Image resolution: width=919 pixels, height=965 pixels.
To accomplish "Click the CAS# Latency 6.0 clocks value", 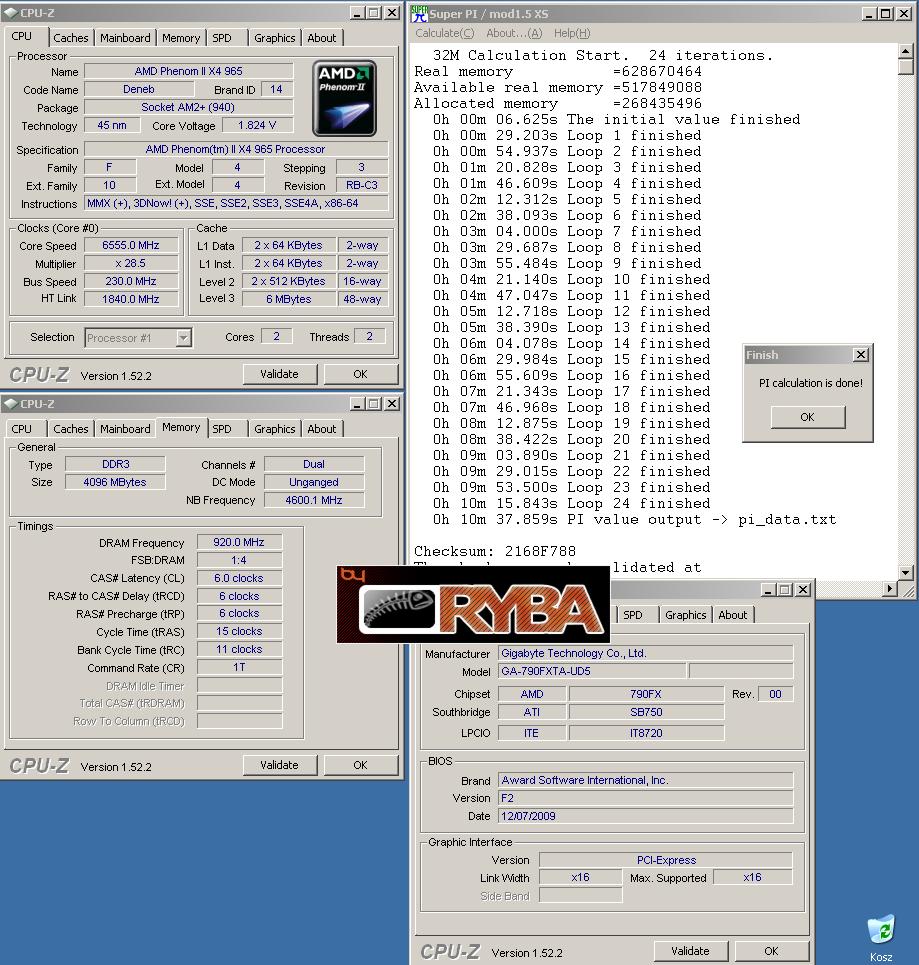I will (x=239, y=578).
